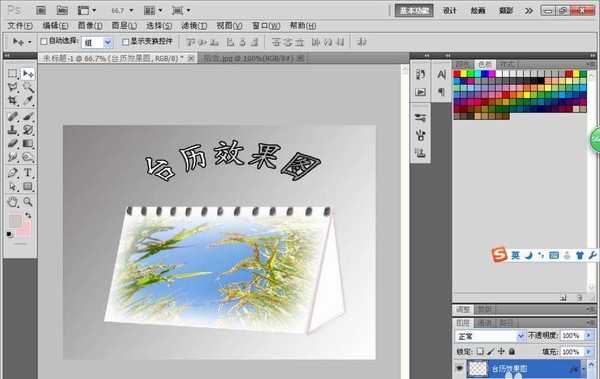Open the Character panel icon

tap(441, 75)
